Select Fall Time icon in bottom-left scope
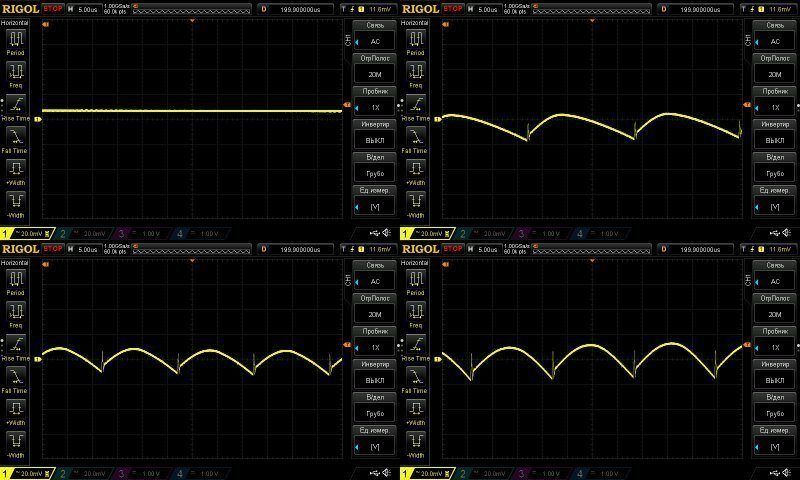Screen dimensions: 800x480 tap(16, 376)
